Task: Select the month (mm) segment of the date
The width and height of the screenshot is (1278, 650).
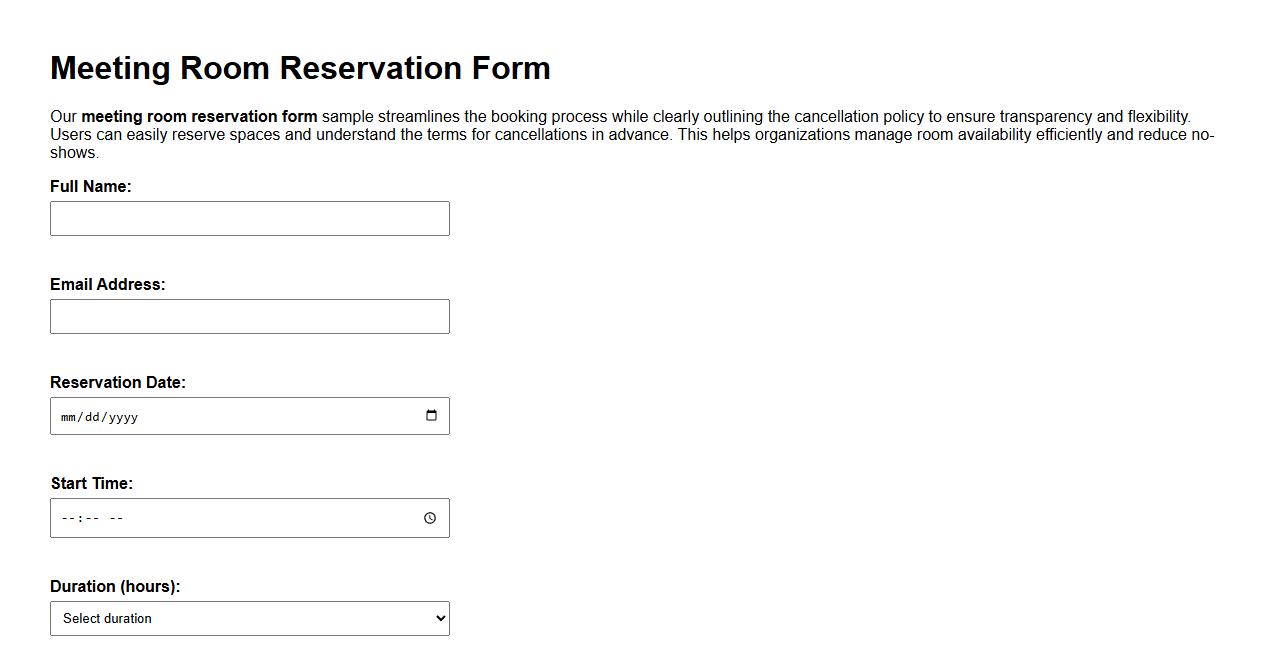Action: (x=67, y=417)
